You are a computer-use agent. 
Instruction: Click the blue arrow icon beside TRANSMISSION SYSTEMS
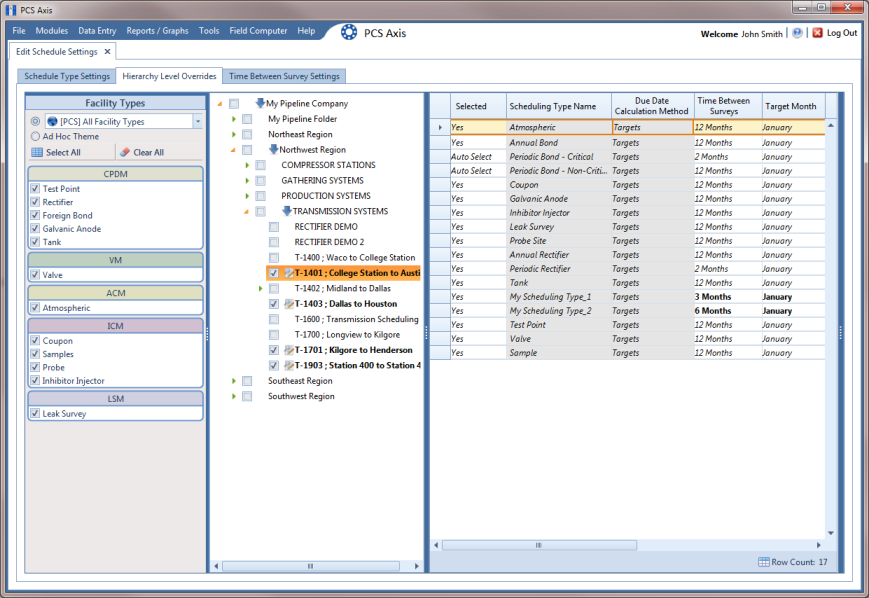(x=287, y=211)
